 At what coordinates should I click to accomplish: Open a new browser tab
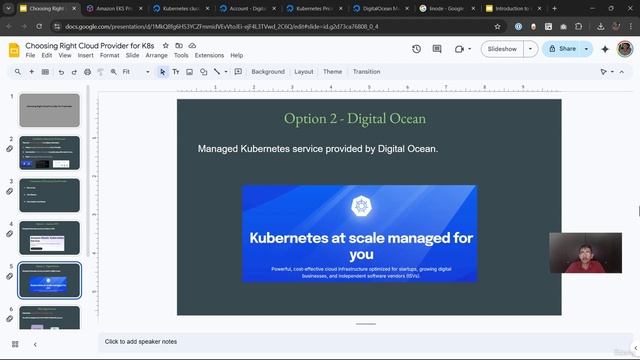pyautogui.click(x=554, y=8)
